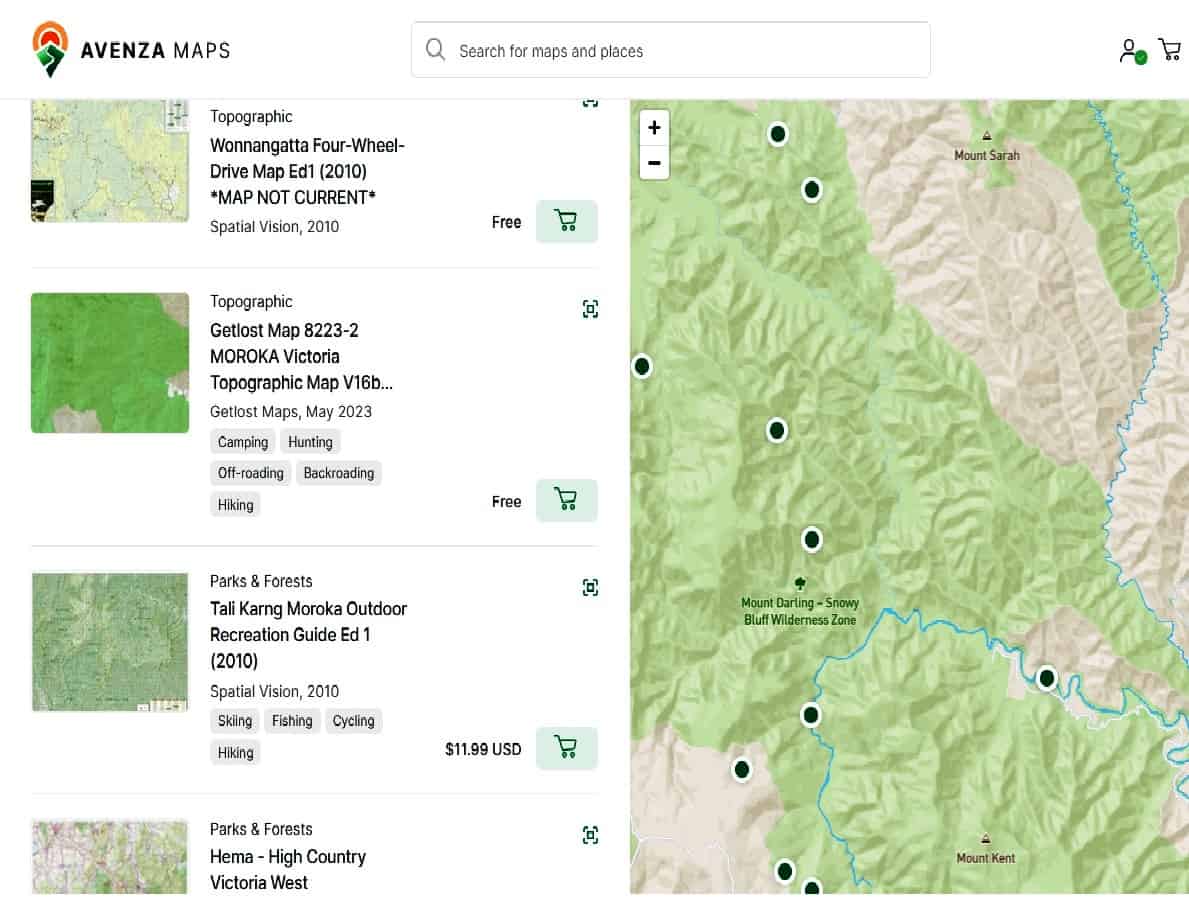Open Getlost MOROKA map thumbnail
Image resolution: width=1189 pixels, height=914 pixels.
110,363
